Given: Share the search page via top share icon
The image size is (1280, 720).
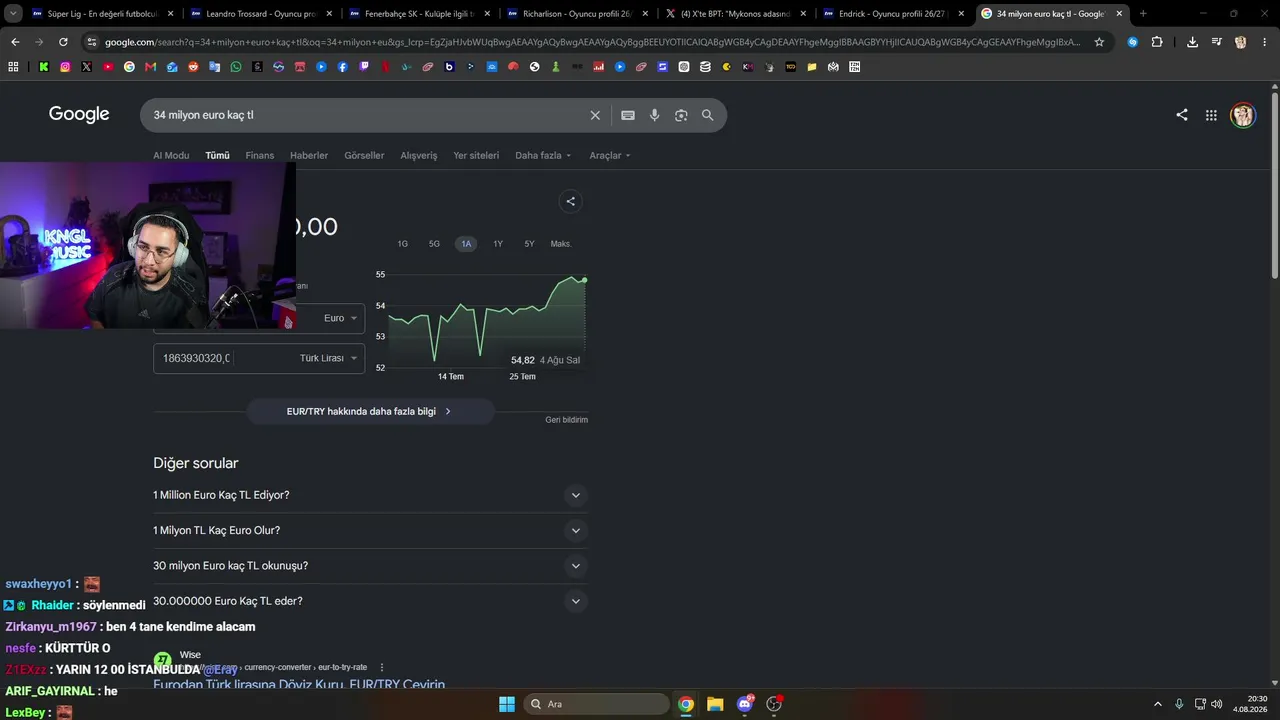Looking at the screenshot, I should (1182, 115).
